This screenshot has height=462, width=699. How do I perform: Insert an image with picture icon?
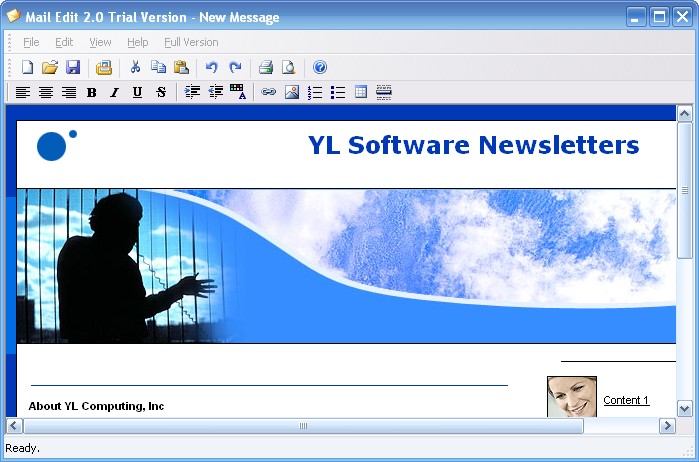point(292,92)
